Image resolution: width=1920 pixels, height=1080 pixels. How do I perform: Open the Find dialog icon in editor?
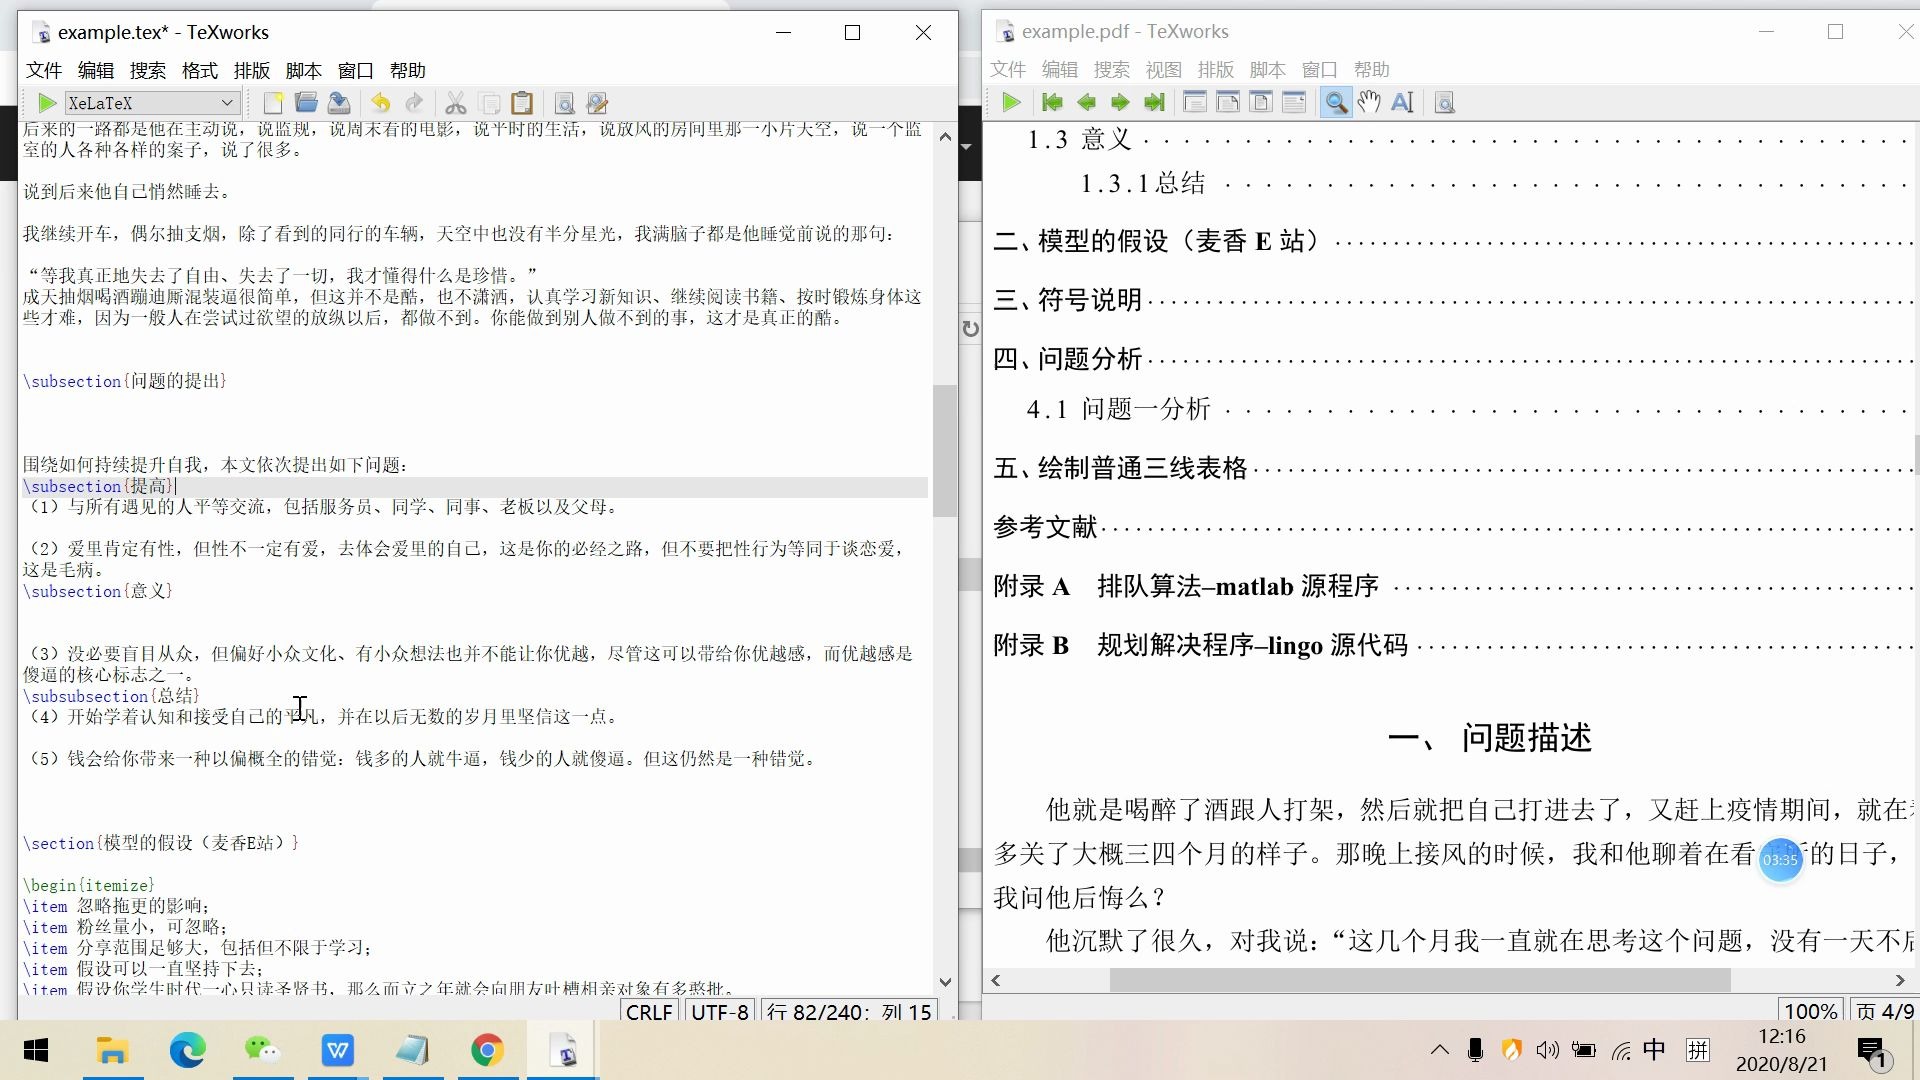(564, 103)
